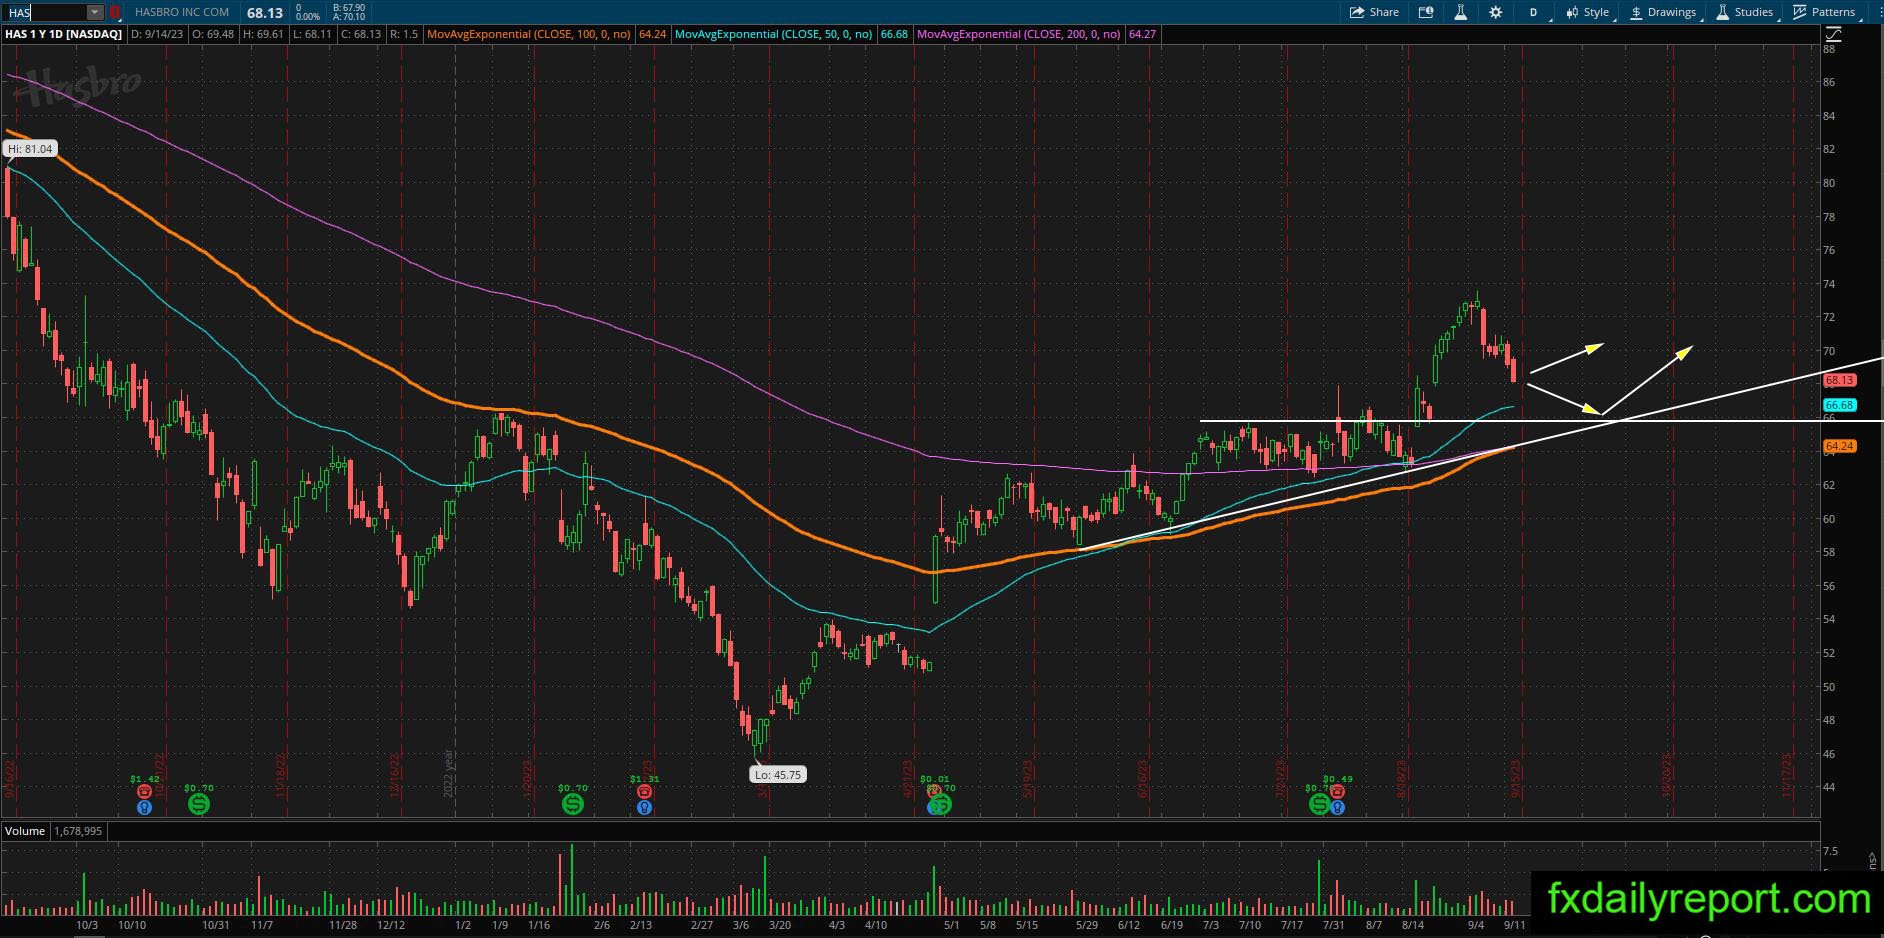This screenshot has width=1884, height=938.
Task: Click the "7/31" date label on the time axis
Action: coord(1333,925)
